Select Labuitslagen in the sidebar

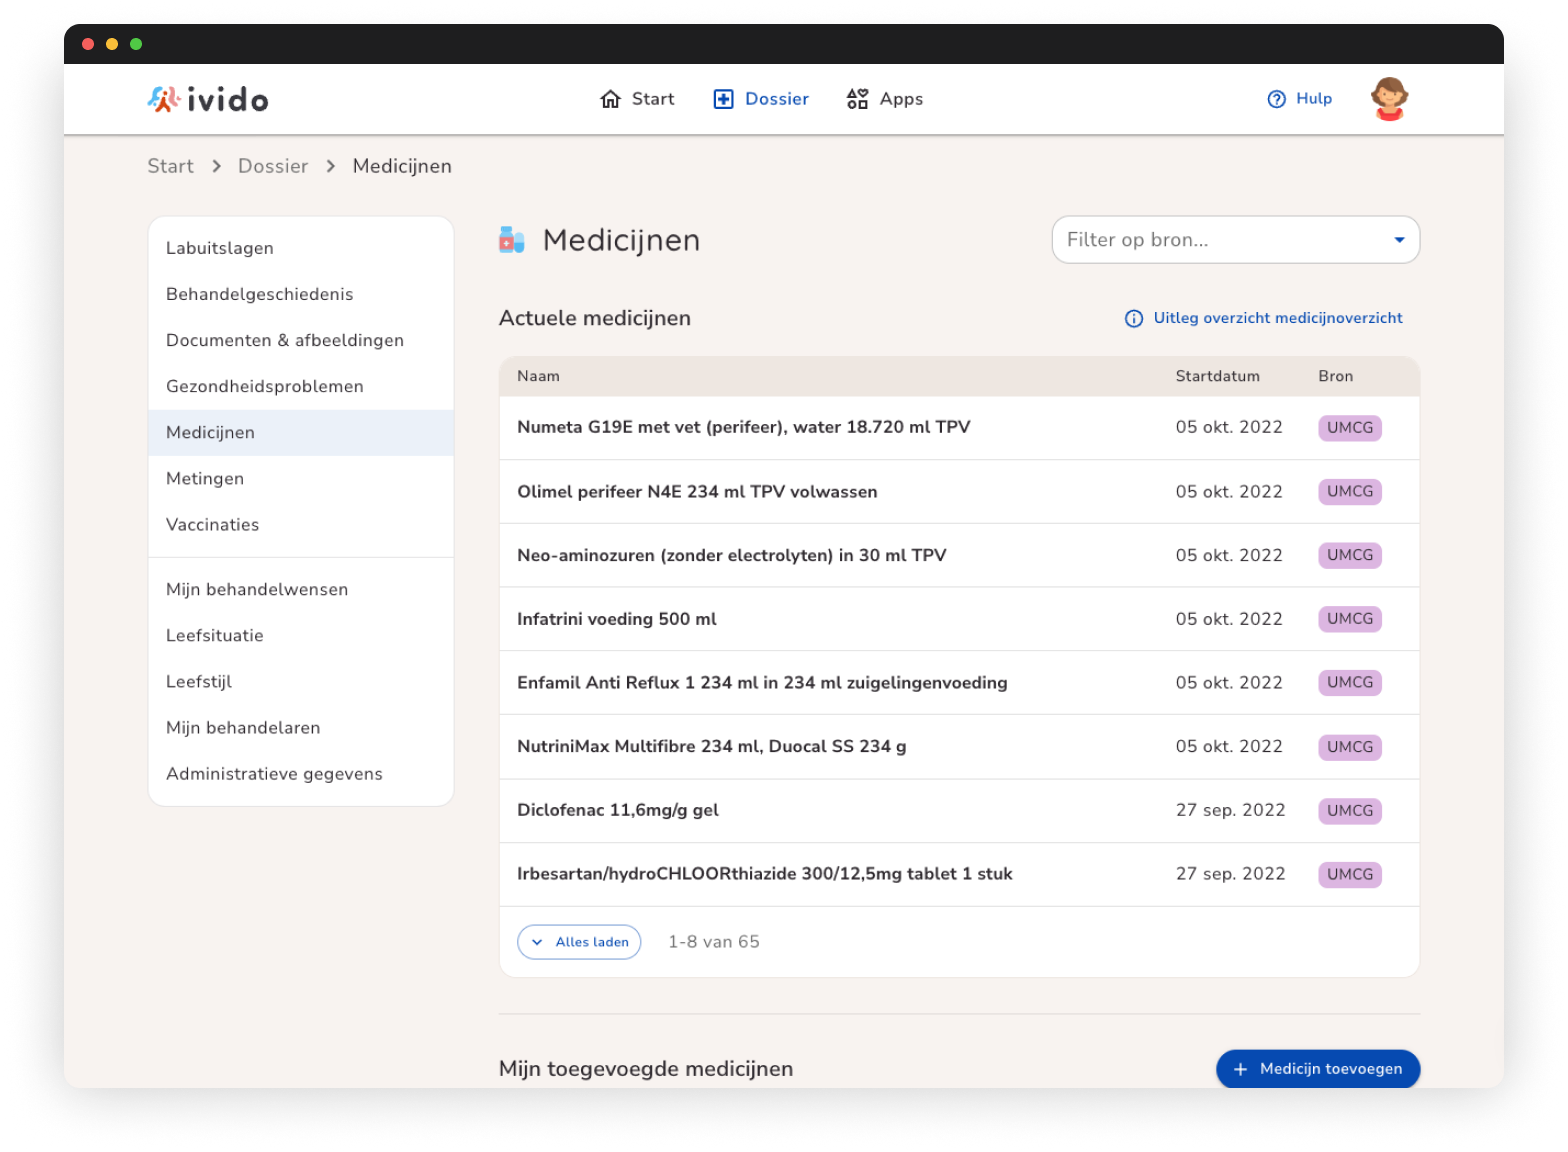tap(301, 248)
